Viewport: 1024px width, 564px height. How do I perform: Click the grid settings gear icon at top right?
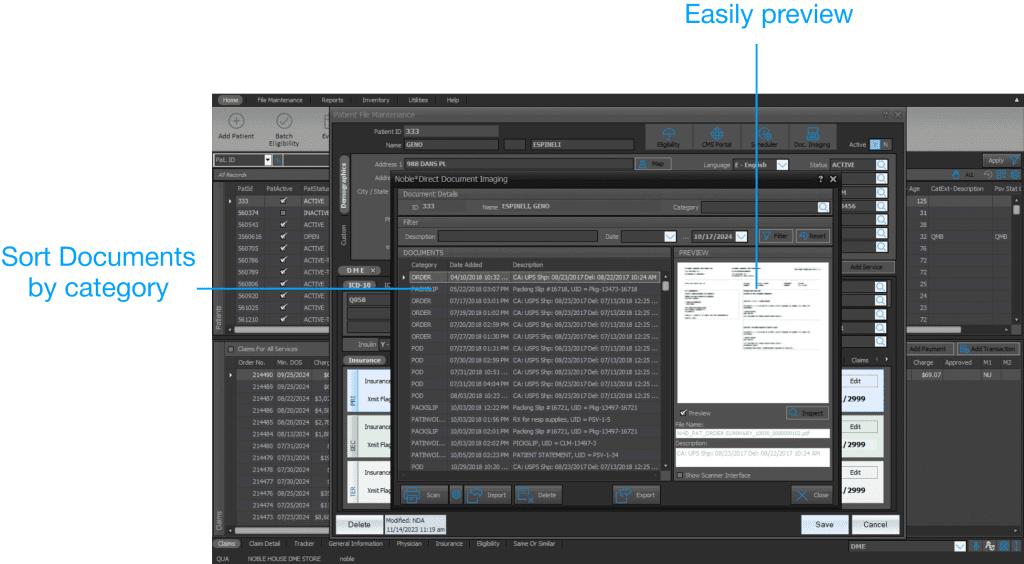pos(1014,175)
